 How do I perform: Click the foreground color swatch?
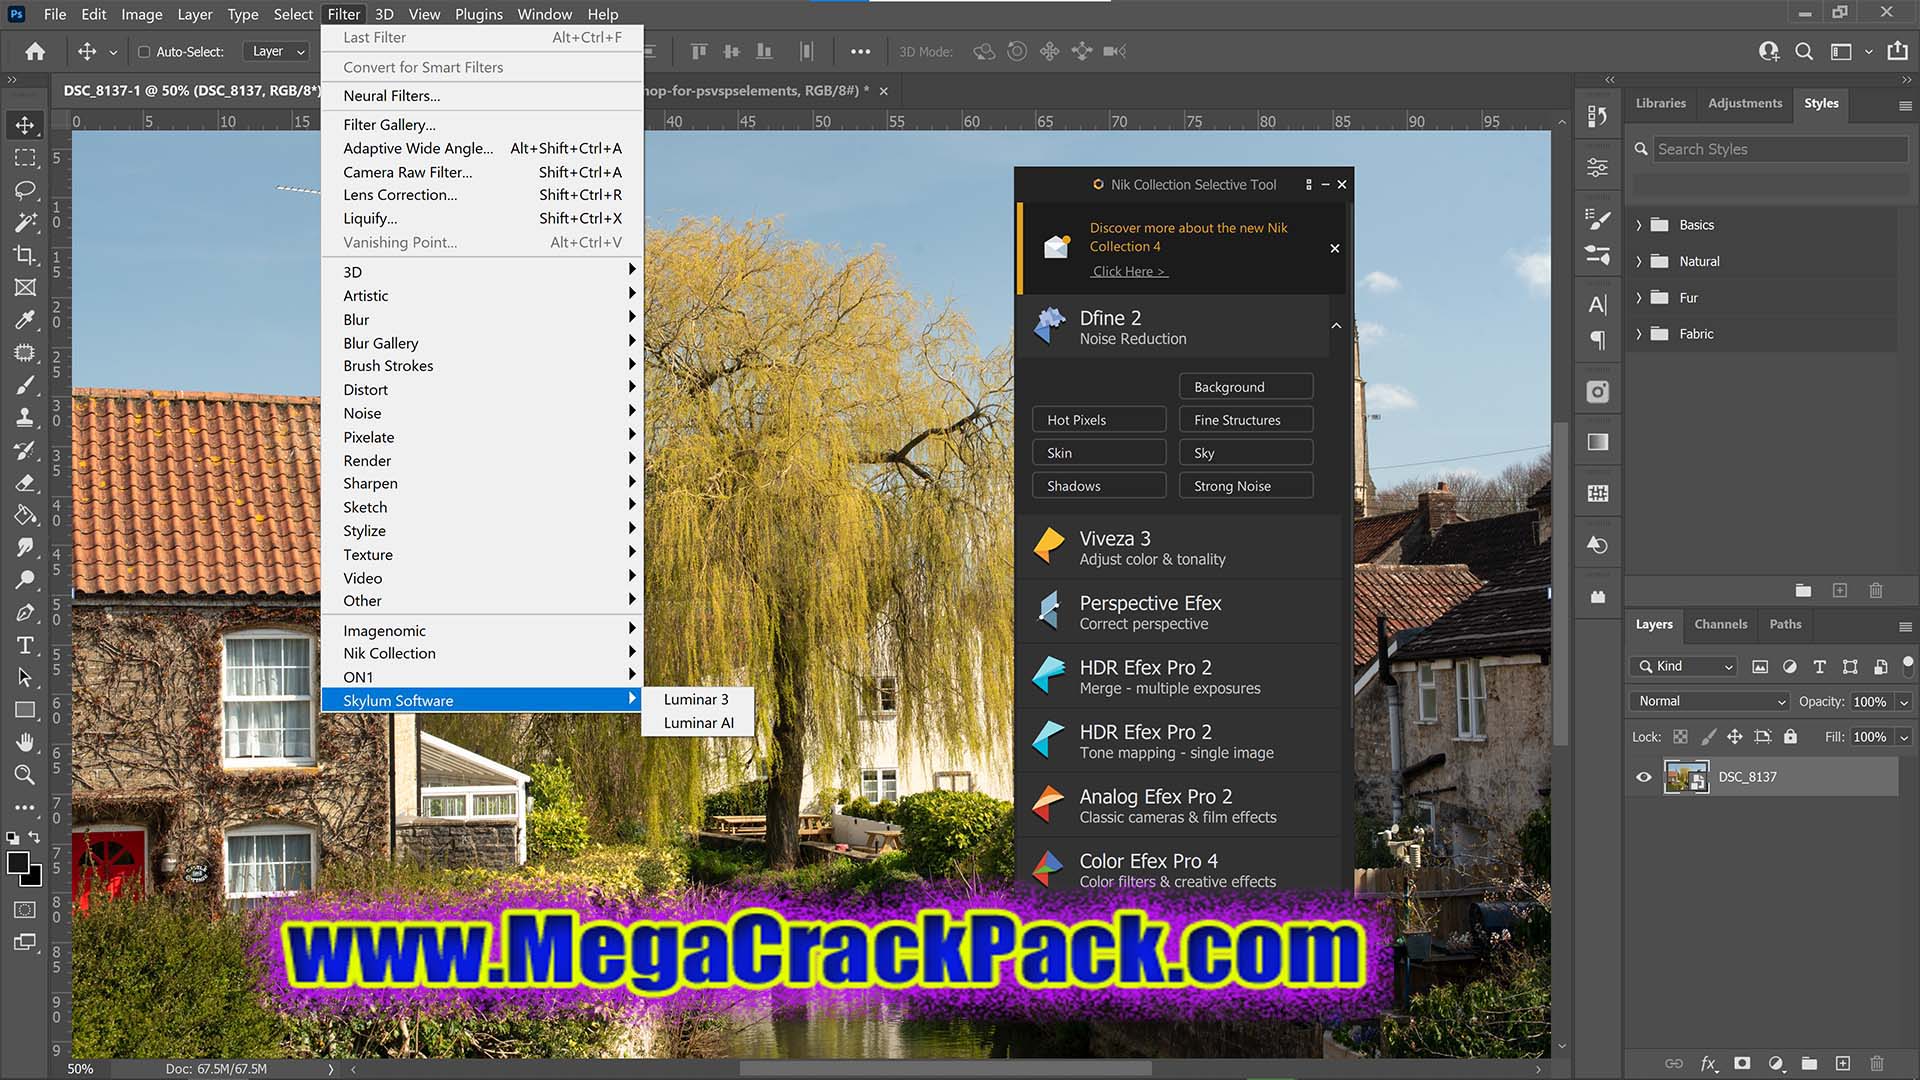point(18,863)
